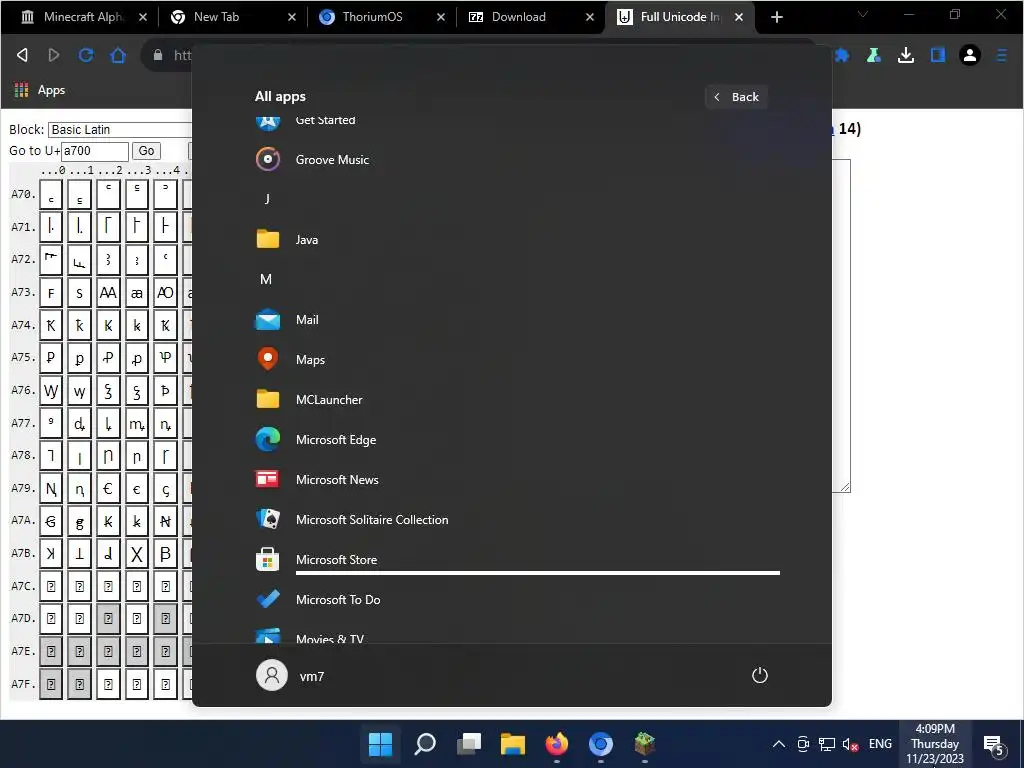Select character cell in row A79 column 2
This screenshot has width=1024, height=768.
[108, 488]
